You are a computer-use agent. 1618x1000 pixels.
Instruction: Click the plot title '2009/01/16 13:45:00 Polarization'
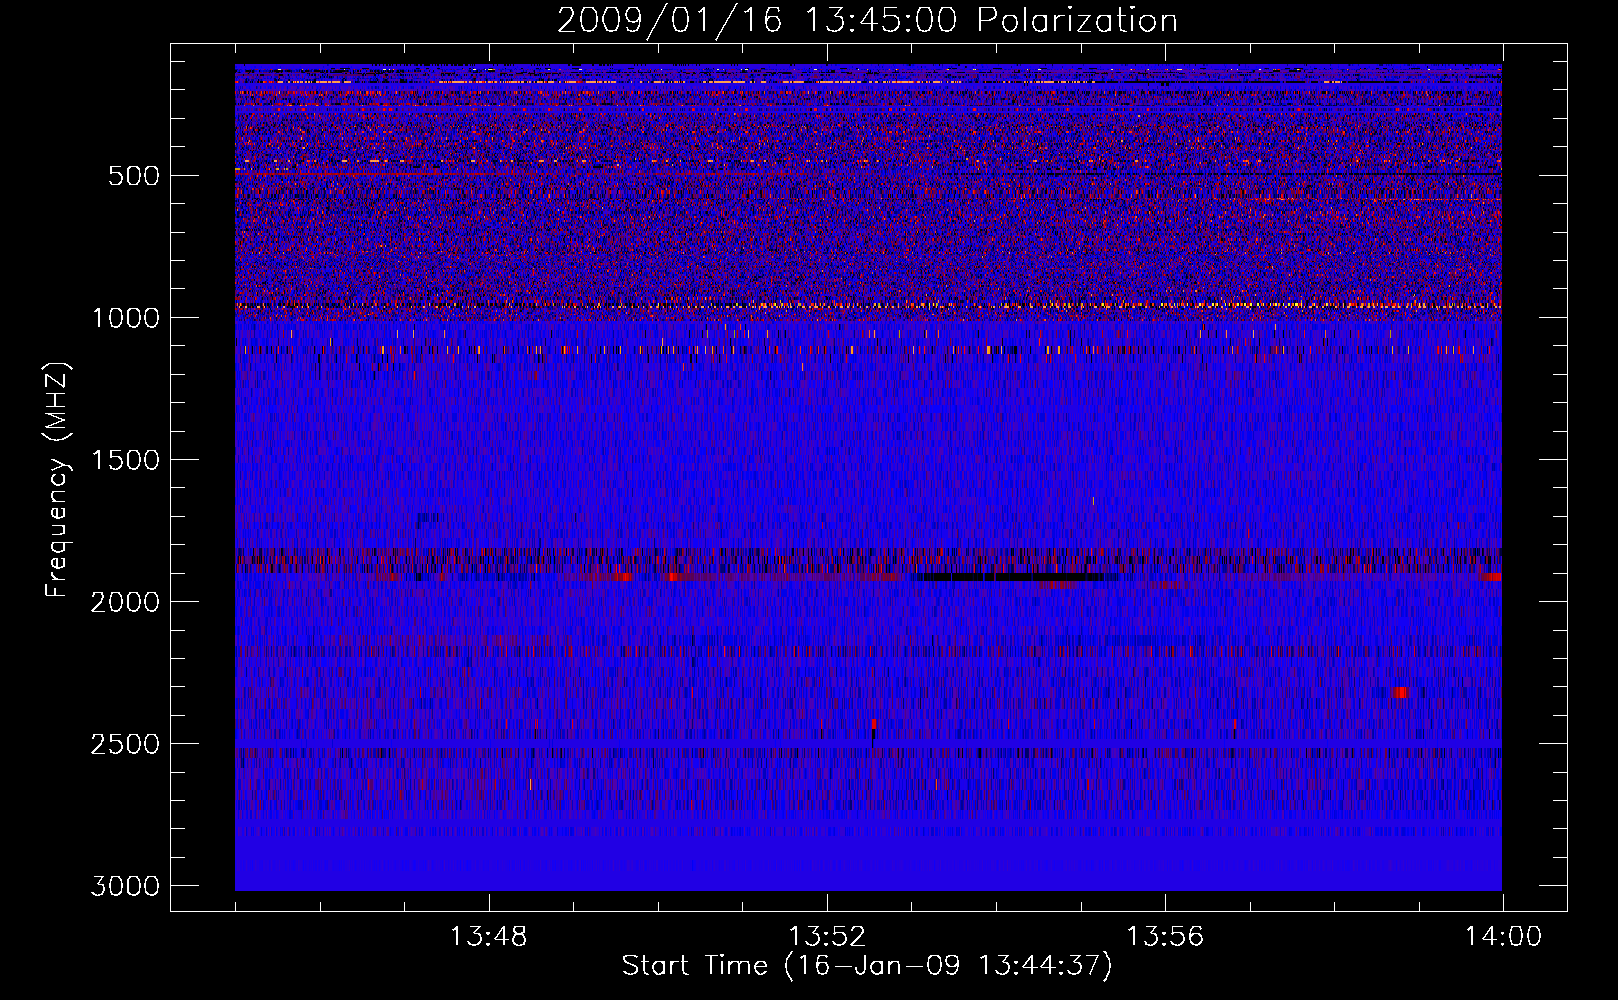tap(867, 20)
